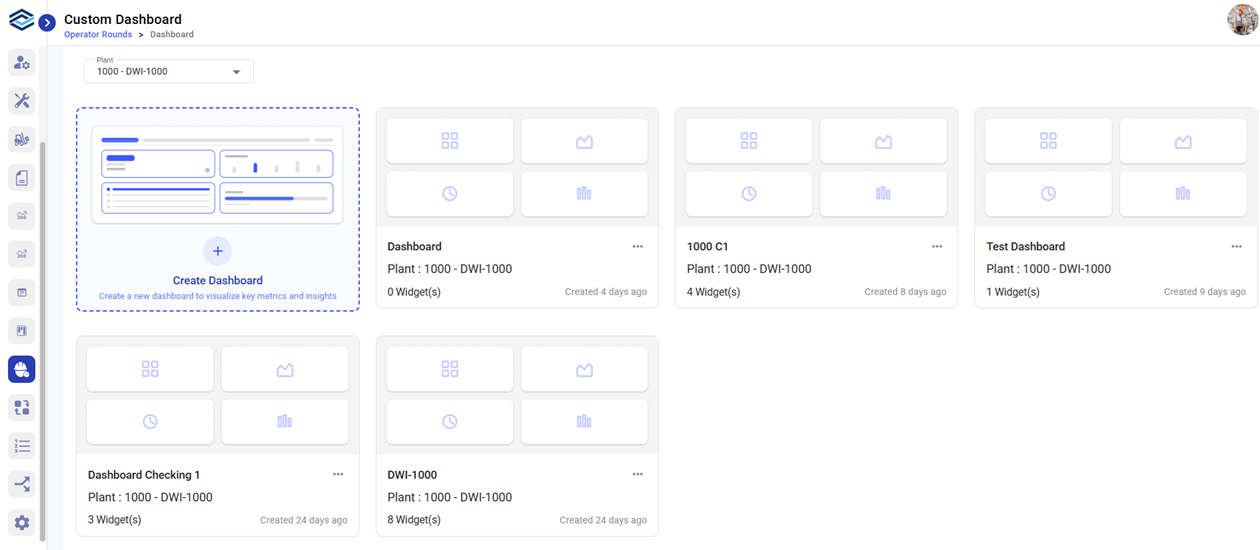Expand the sidebar with the arrow button
The image size is (1260, 550).
(46, 22)
